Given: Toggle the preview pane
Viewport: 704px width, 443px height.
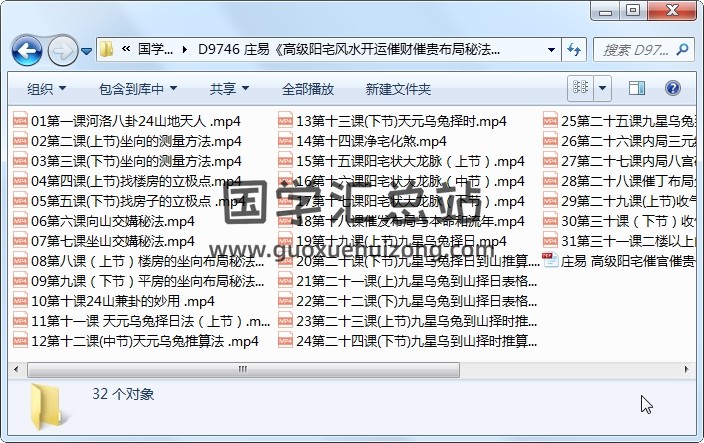Looking at the screenshot, I should [637, 88].
